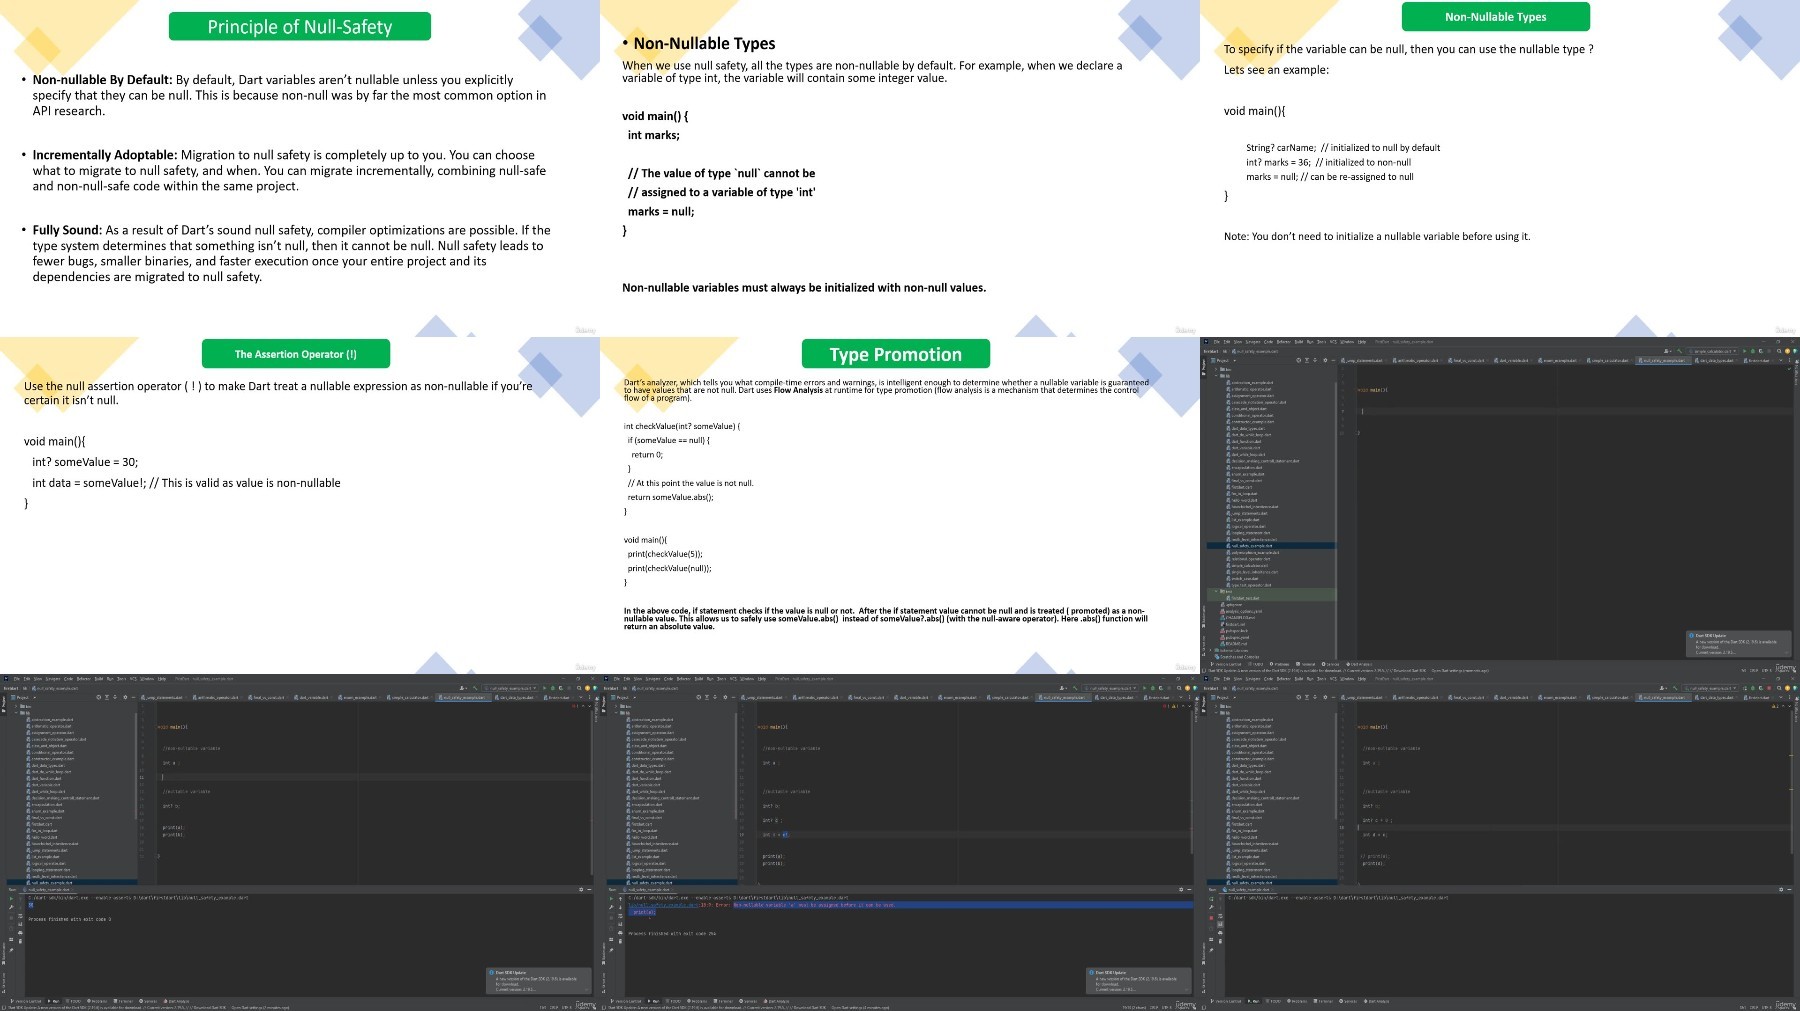The height and width of the screenshot is (1011, 1800).
Task: Open the IDE frame ending with exit code 0
Action: 300,842
